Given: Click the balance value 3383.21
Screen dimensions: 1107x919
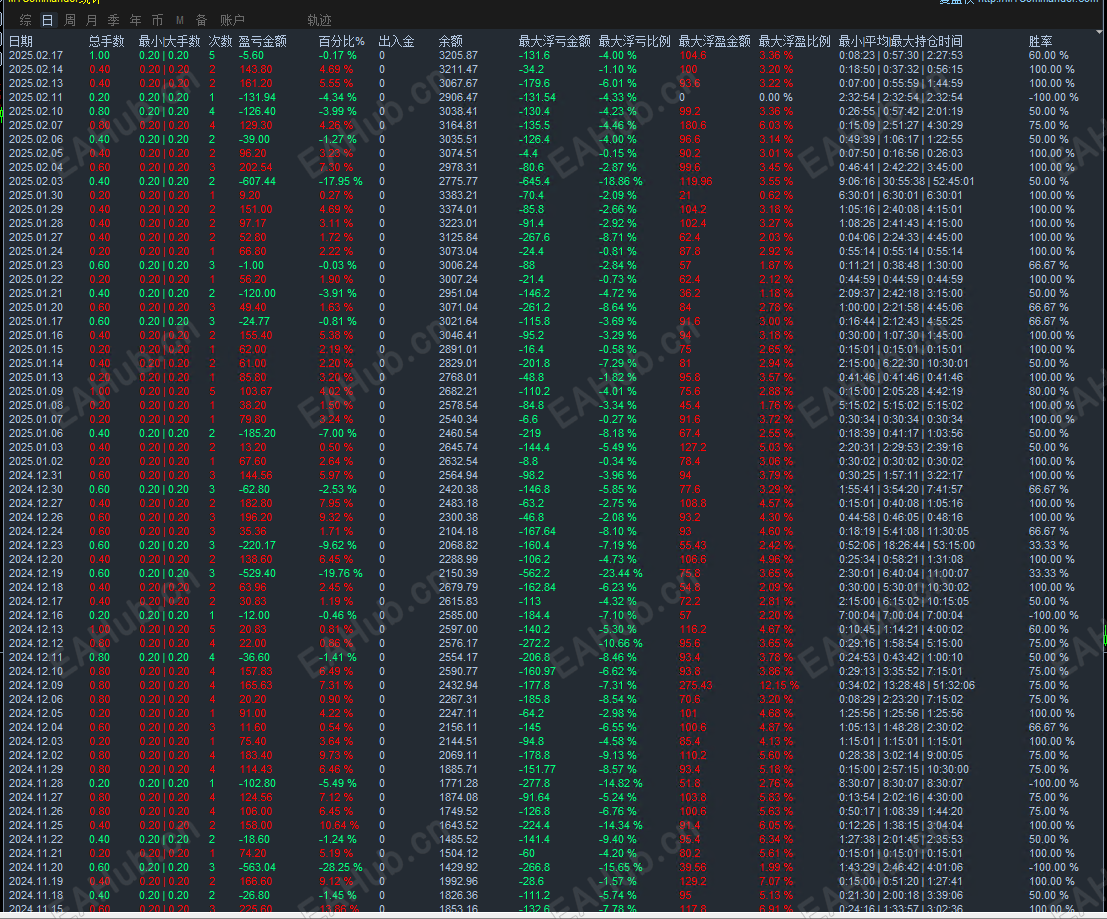Looking at the screenshot, I should tap(458, 196).
